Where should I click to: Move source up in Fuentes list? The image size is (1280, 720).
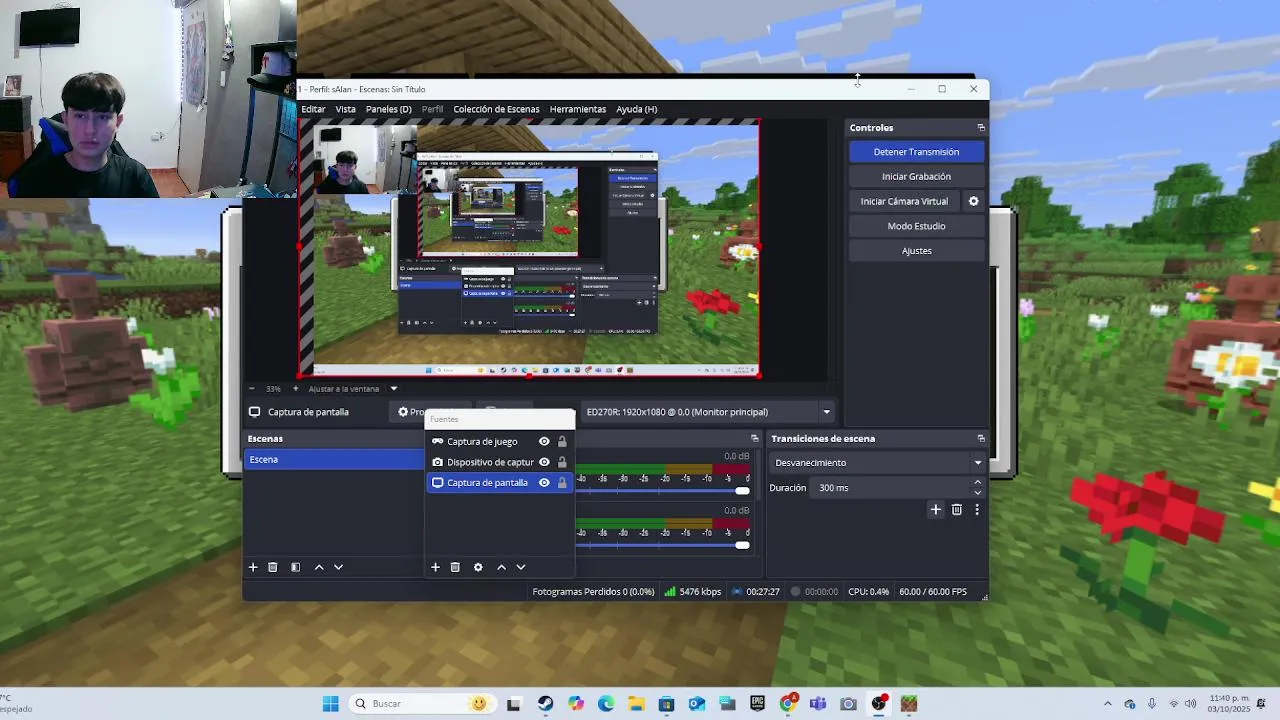point(501,567)
